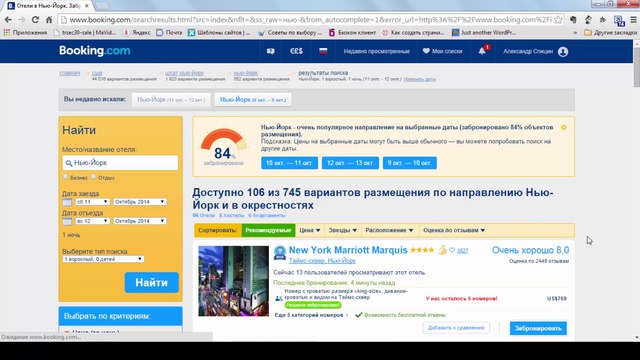Expand the Оценка по отзывам sort dropdown
The width and height of the screenshot is (640, 360).
pyautogui.click(x=454, y=230)
